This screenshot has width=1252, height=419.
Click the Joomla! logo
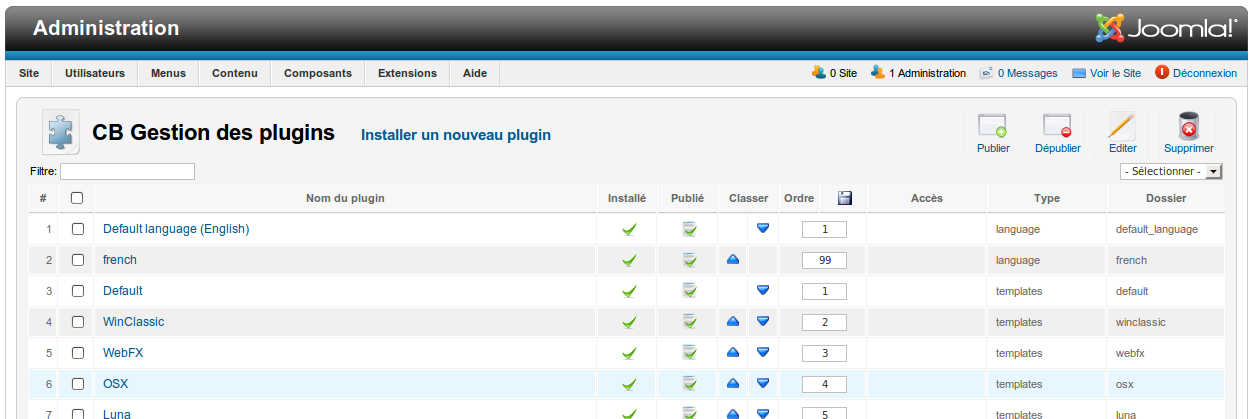(1166, 29)
